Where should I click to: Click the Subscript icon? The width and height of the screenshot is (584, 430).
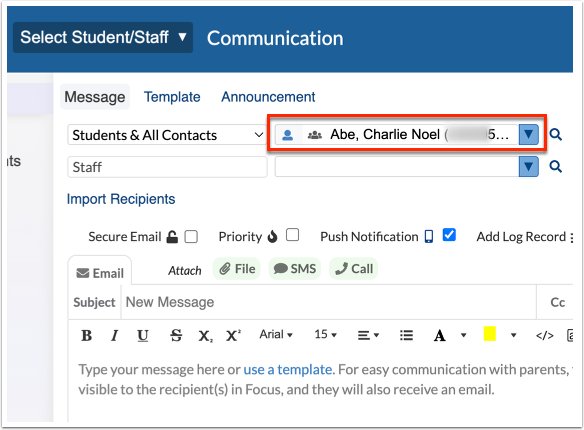pyautogui.click(x=205, y=336)
